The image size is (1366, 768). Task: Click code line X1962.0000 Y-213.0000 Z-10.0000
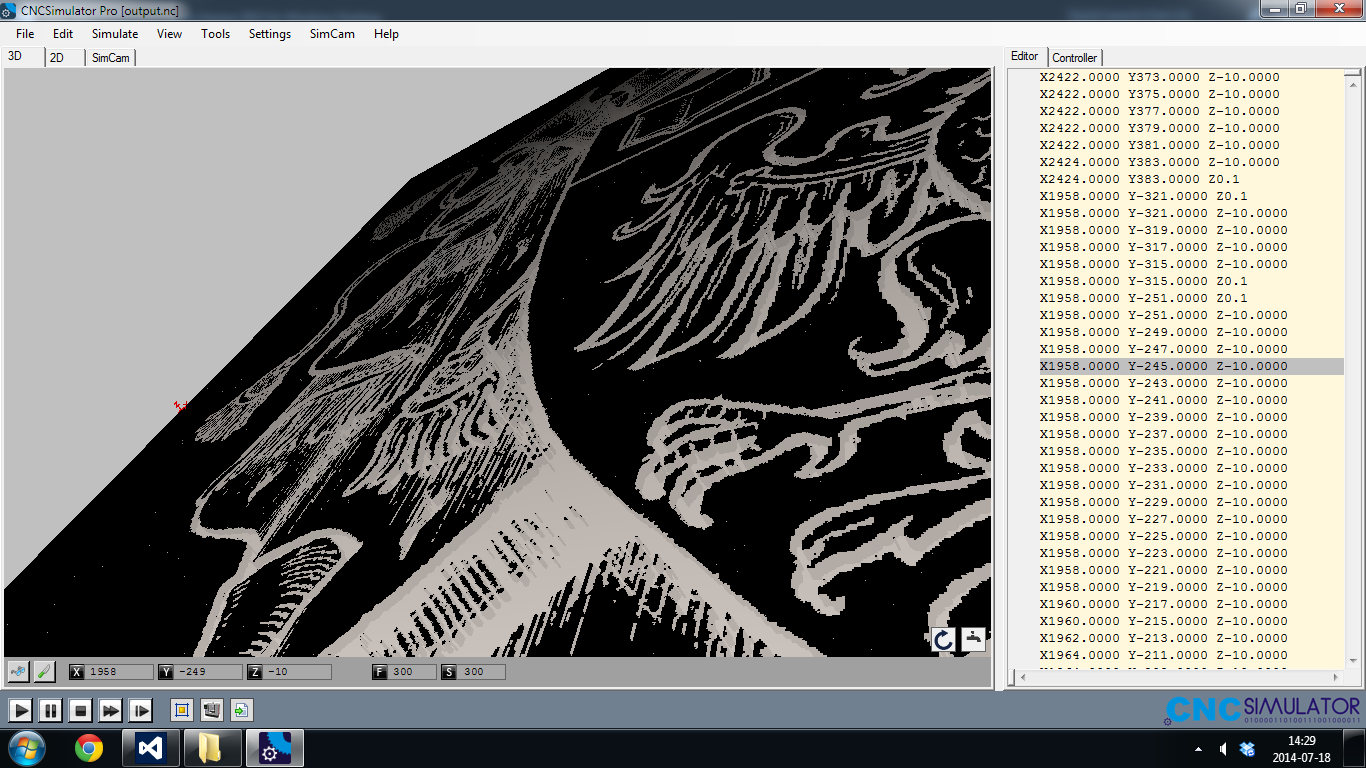point(1163,638)
